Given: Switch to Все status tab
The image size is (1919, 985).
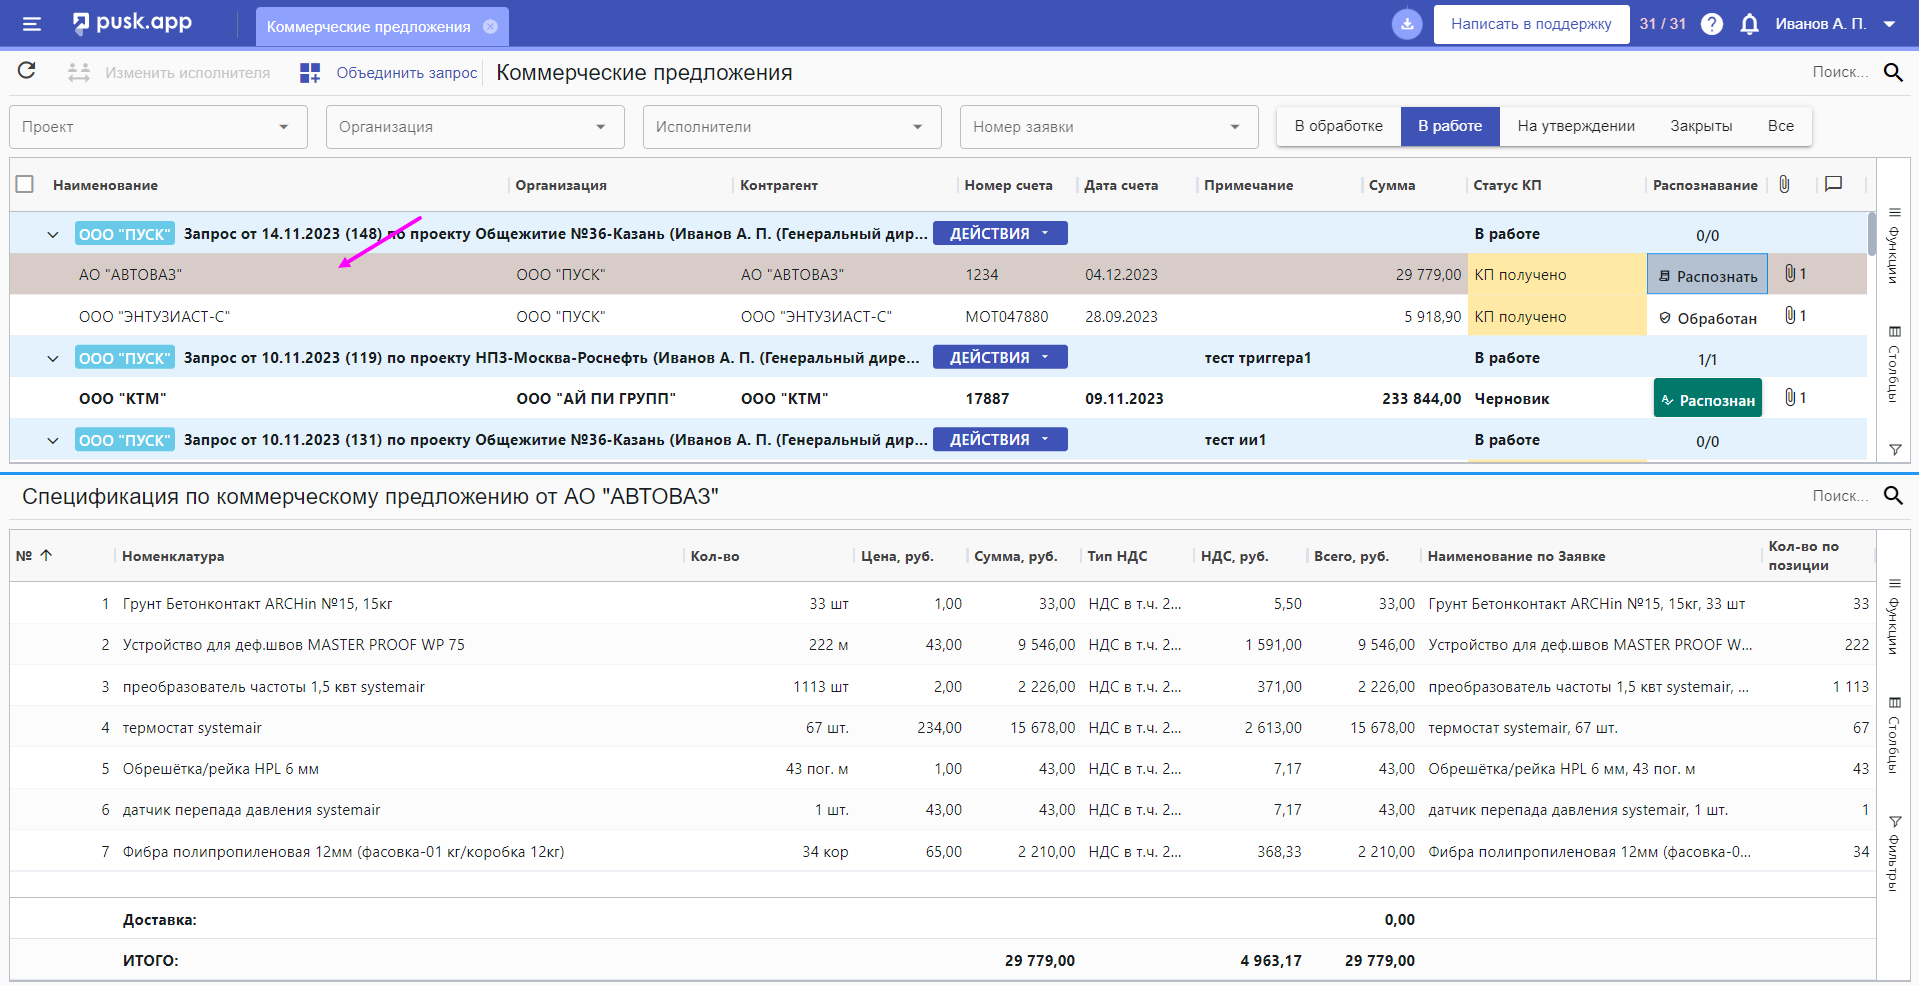Looking at the screenshot, I should tap(1780, 126).
